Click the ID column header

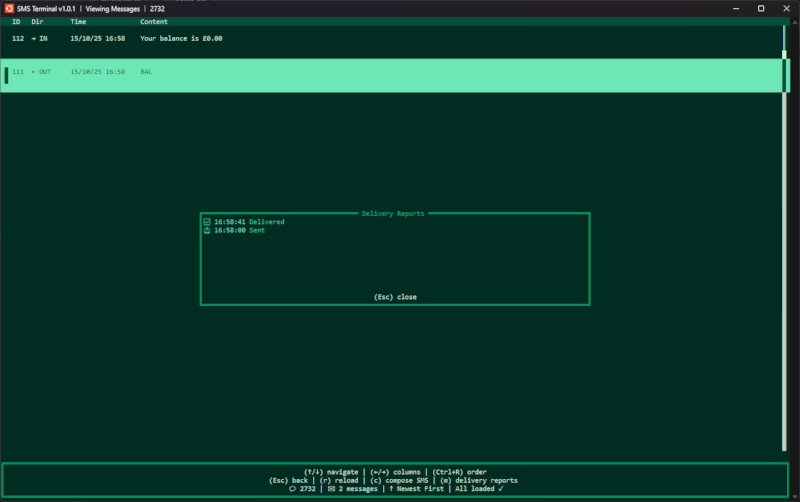(16, 21)
